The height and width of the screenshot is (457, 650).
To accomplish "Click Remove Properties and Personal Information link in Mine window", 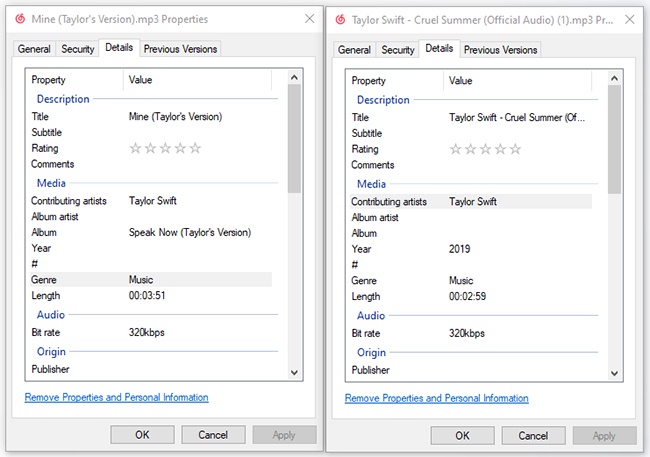I will pyautogui.click(x=116, y=397).
